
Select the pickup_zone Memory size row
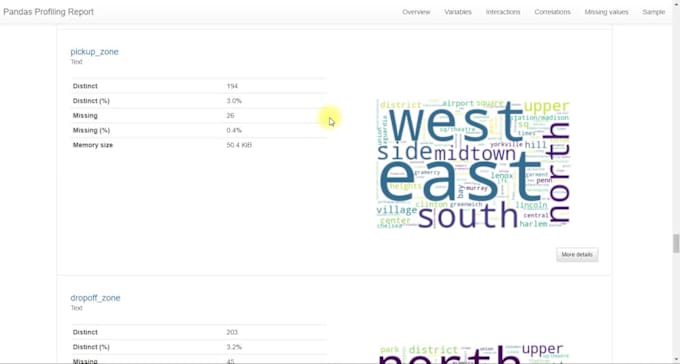(x=199, y=145)
